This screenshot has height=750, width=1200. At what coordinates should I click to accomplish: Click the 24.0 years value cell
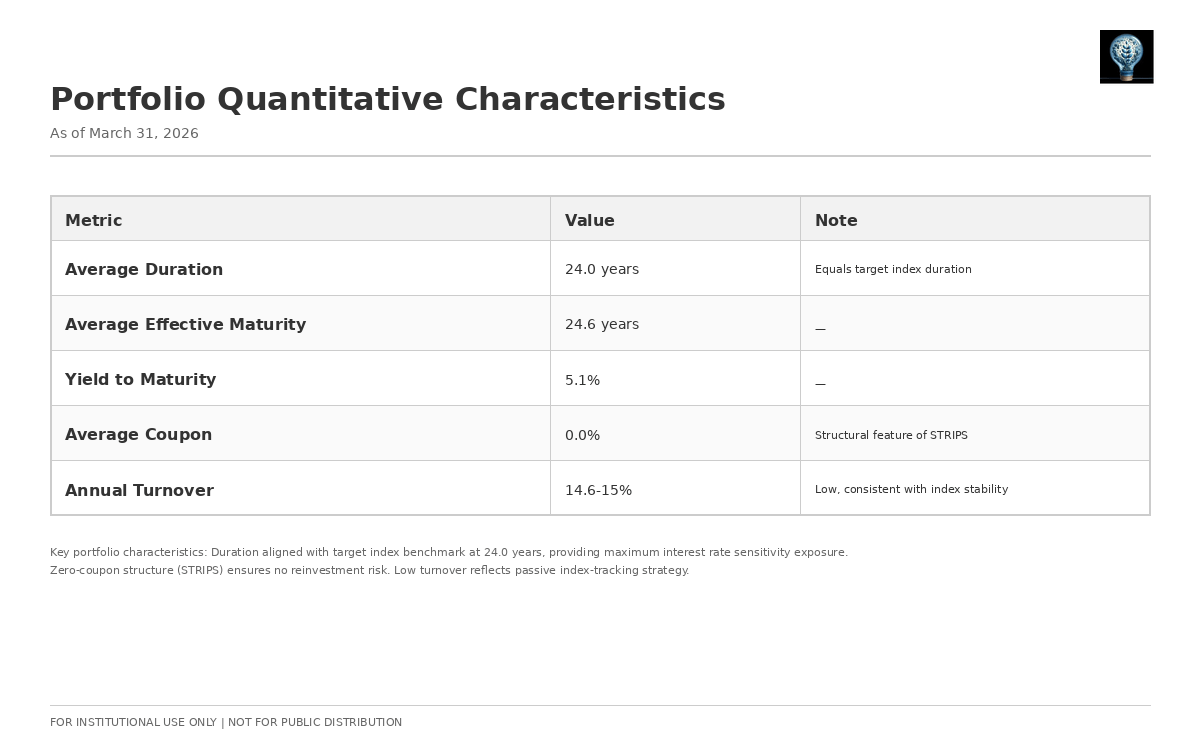click(x=601, y=270)
